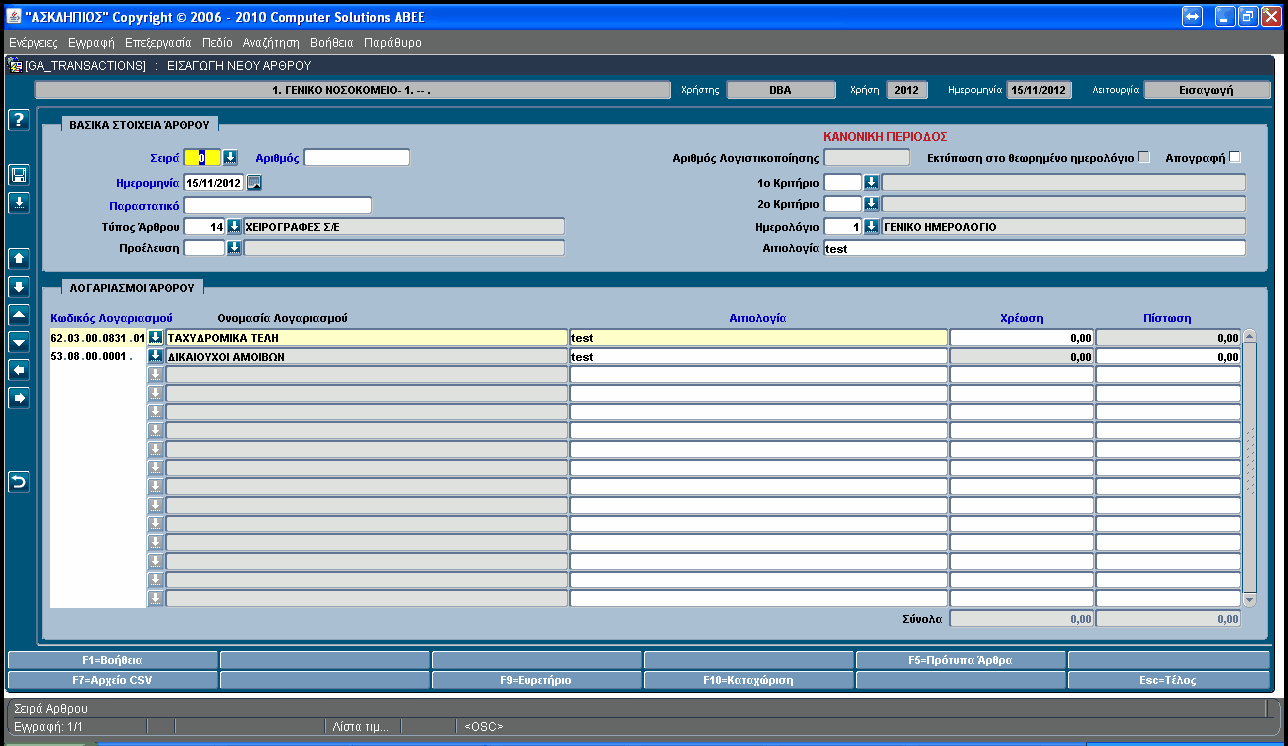This screenshot has height=746, width=1288.
Task: Click the right-arrow icon in left sidebar
Action: 19,398
